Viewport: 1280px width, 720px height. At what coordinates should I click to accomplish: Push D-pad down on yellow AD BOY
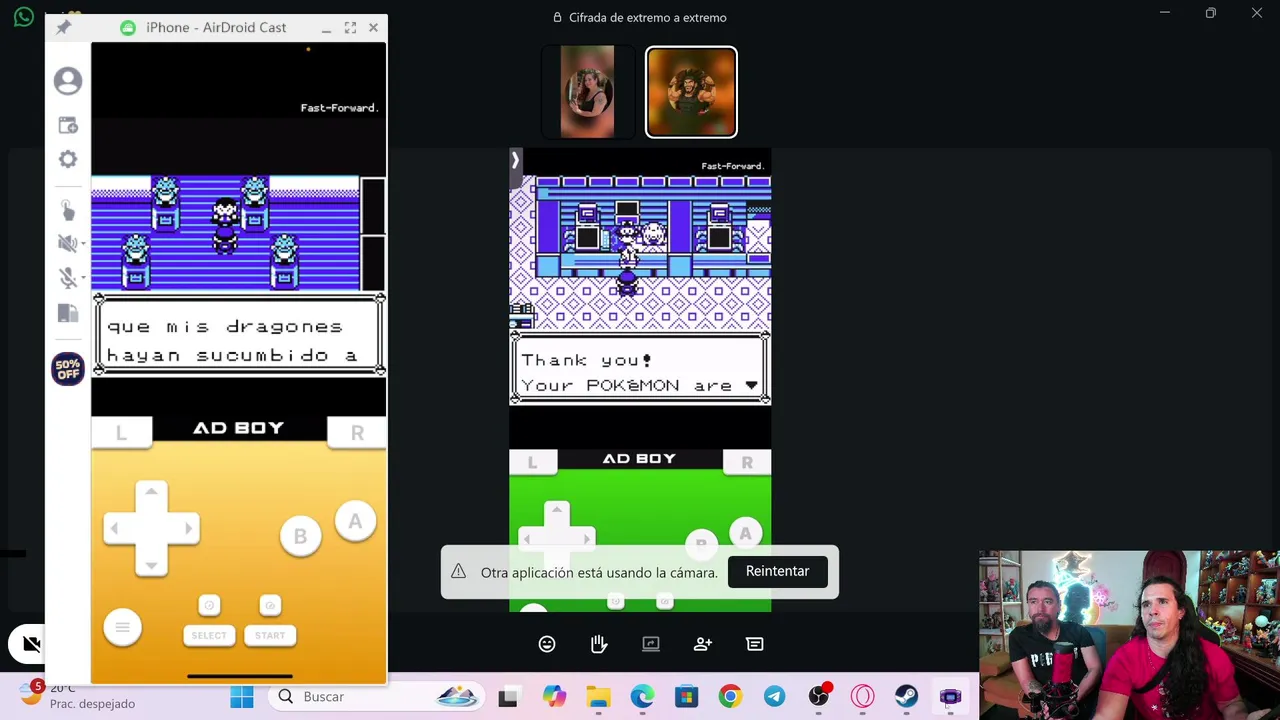point(151,564)
